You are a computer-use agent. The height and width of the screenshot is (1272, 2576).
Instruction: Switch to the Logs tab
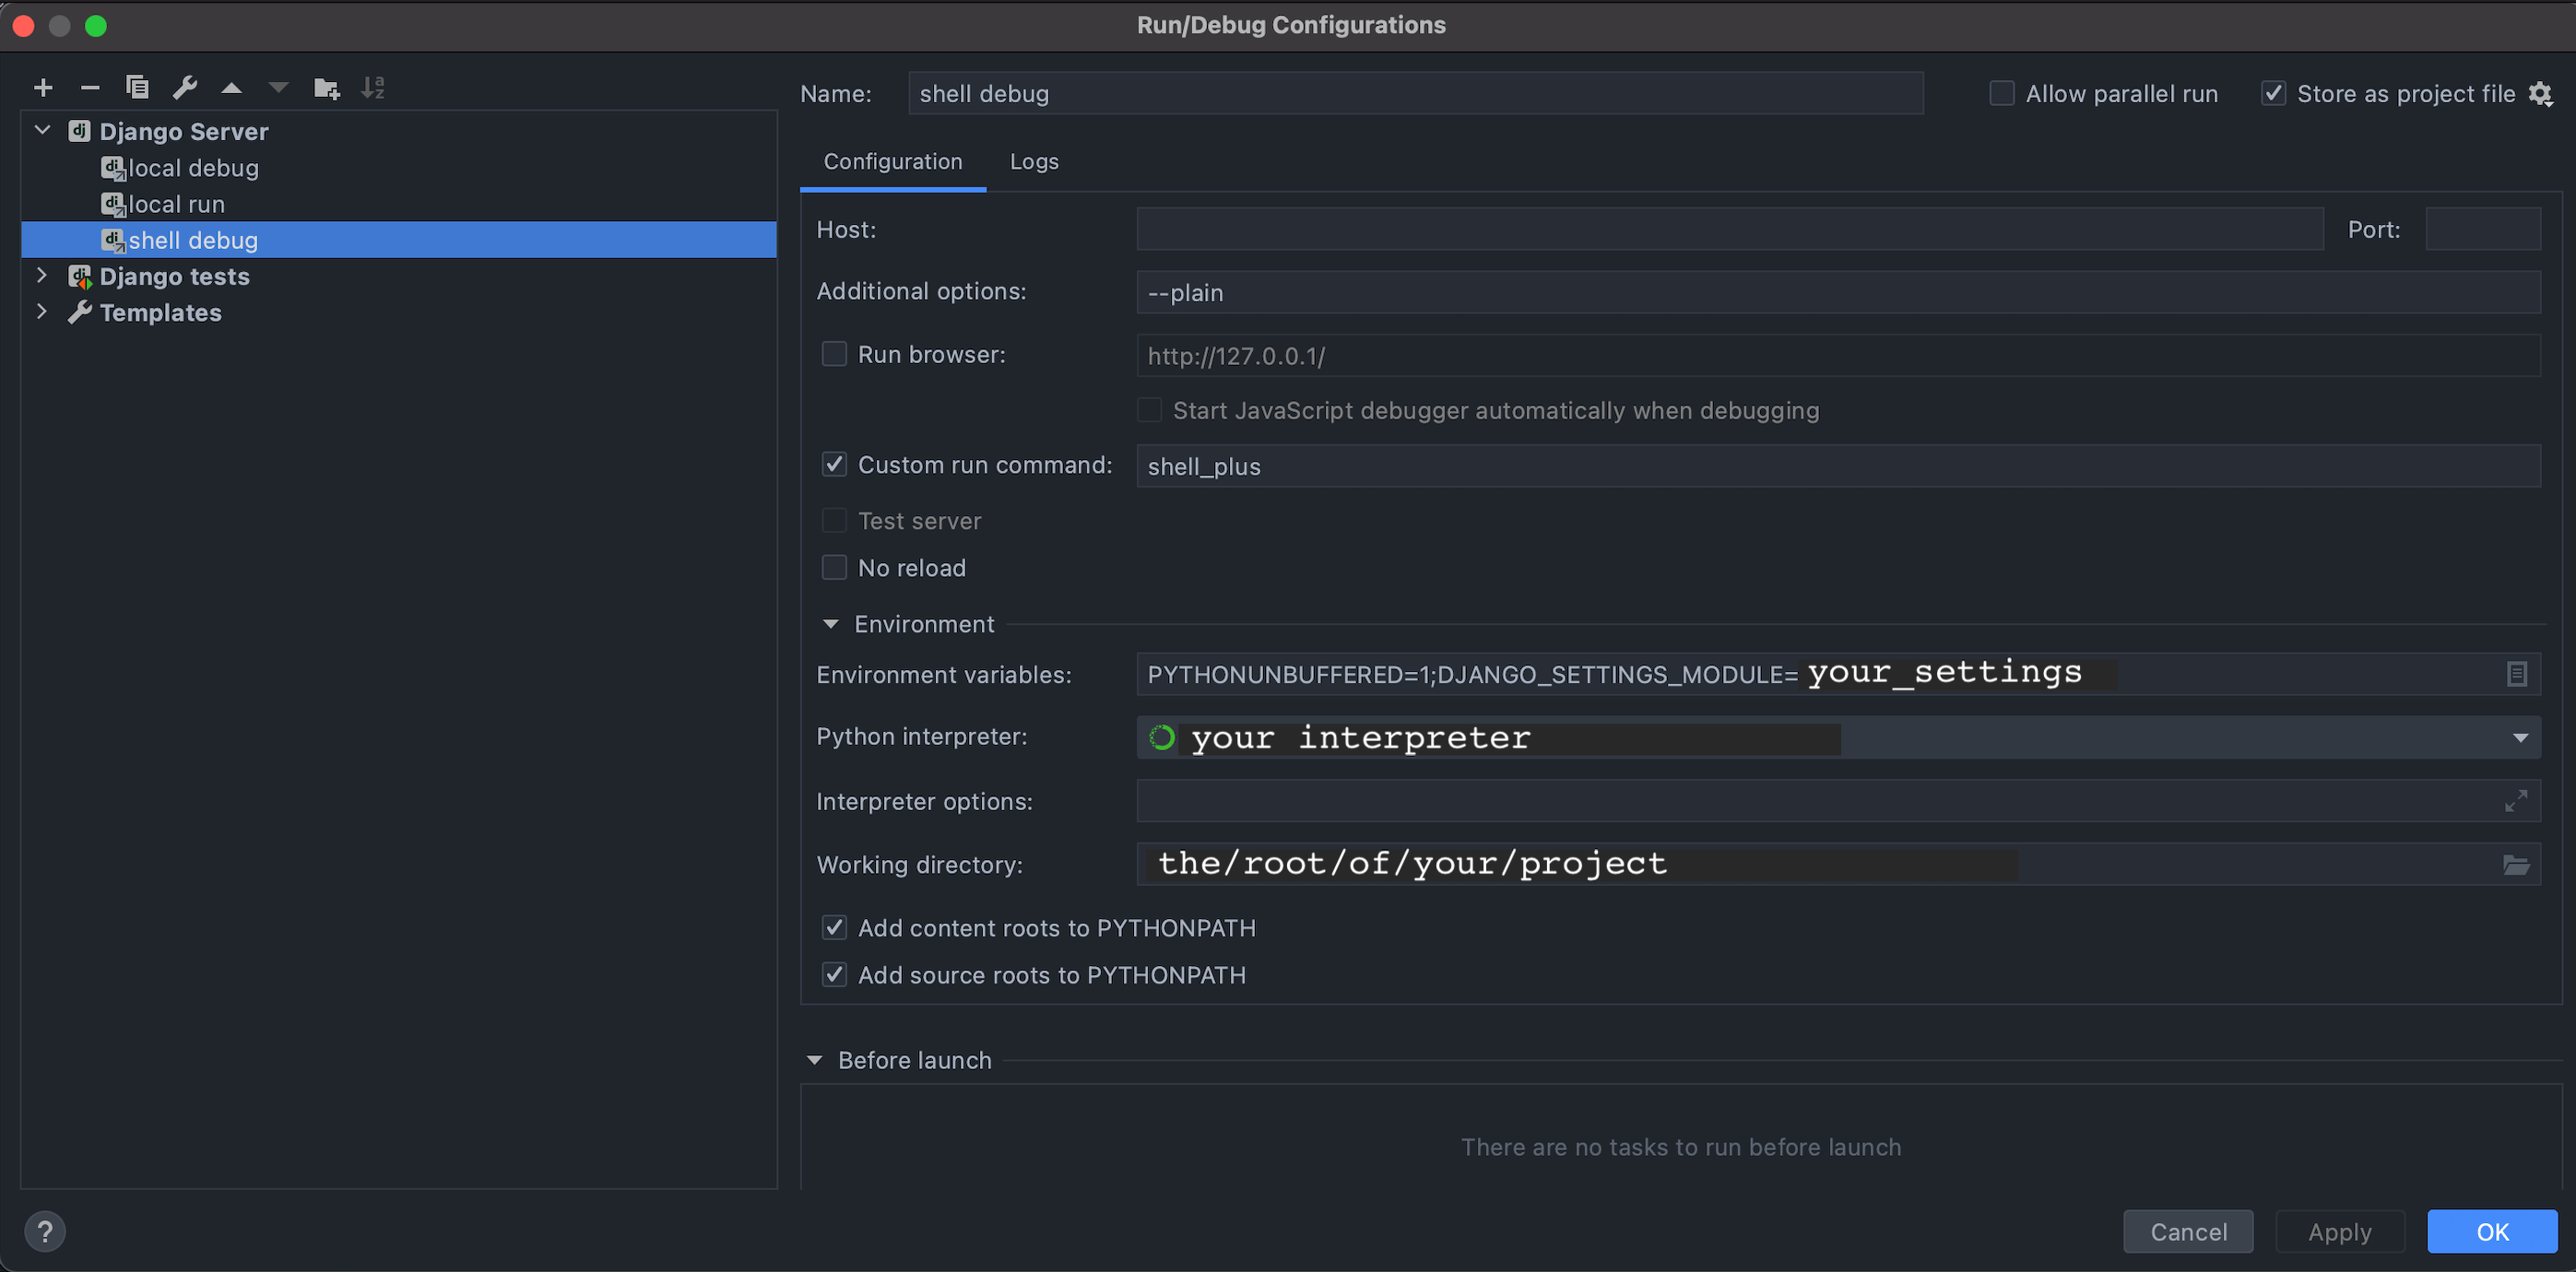pyautogui.click(x=1034, y=161)
